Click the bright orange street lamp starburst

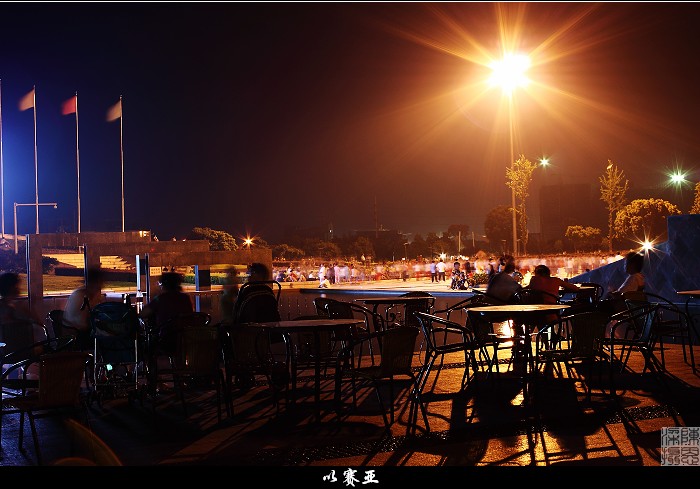[510, 71]
